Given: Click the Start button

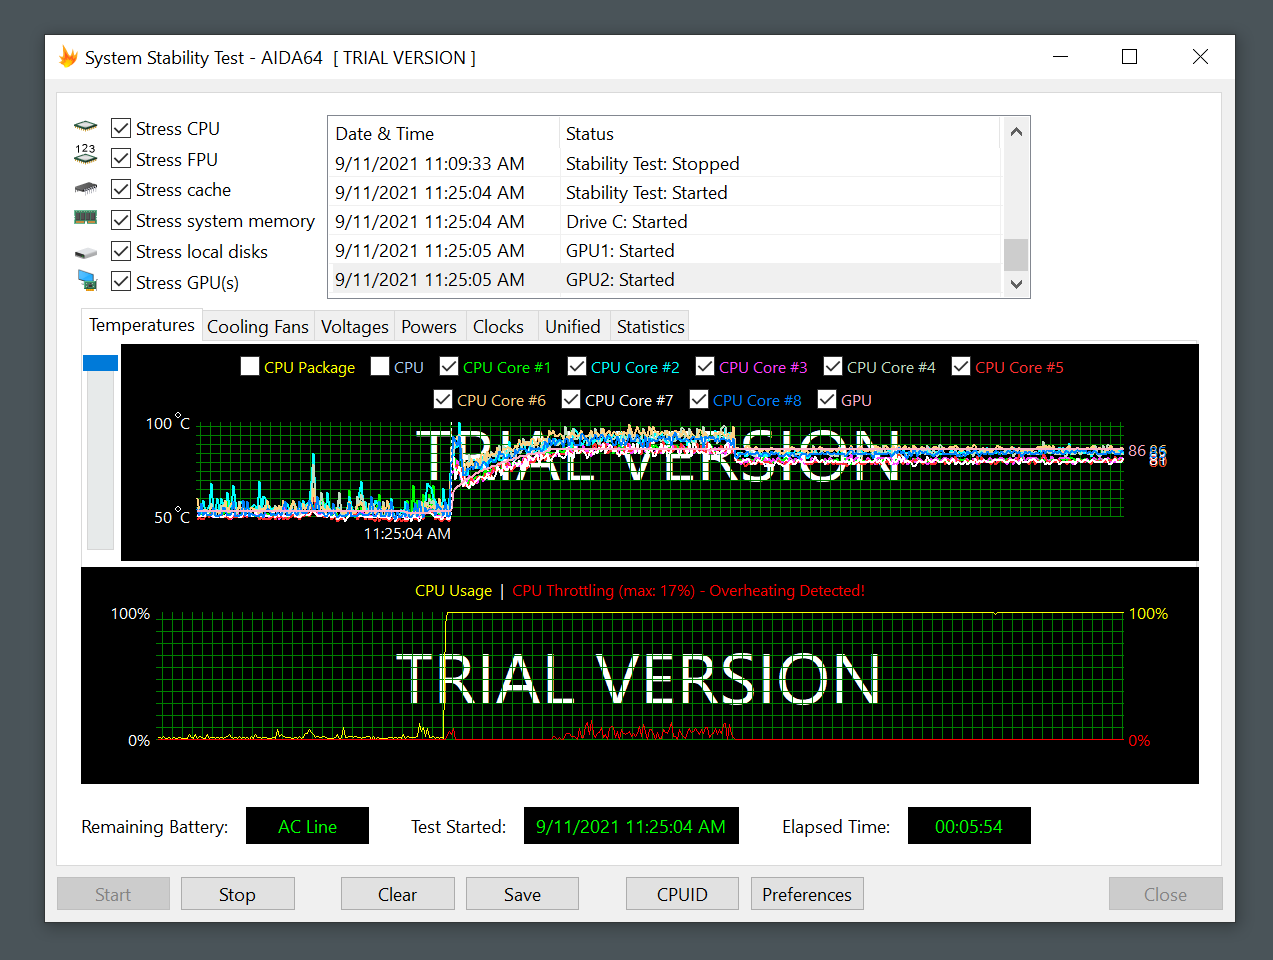Looking at the screenshot, I should (x=113, y=894).
